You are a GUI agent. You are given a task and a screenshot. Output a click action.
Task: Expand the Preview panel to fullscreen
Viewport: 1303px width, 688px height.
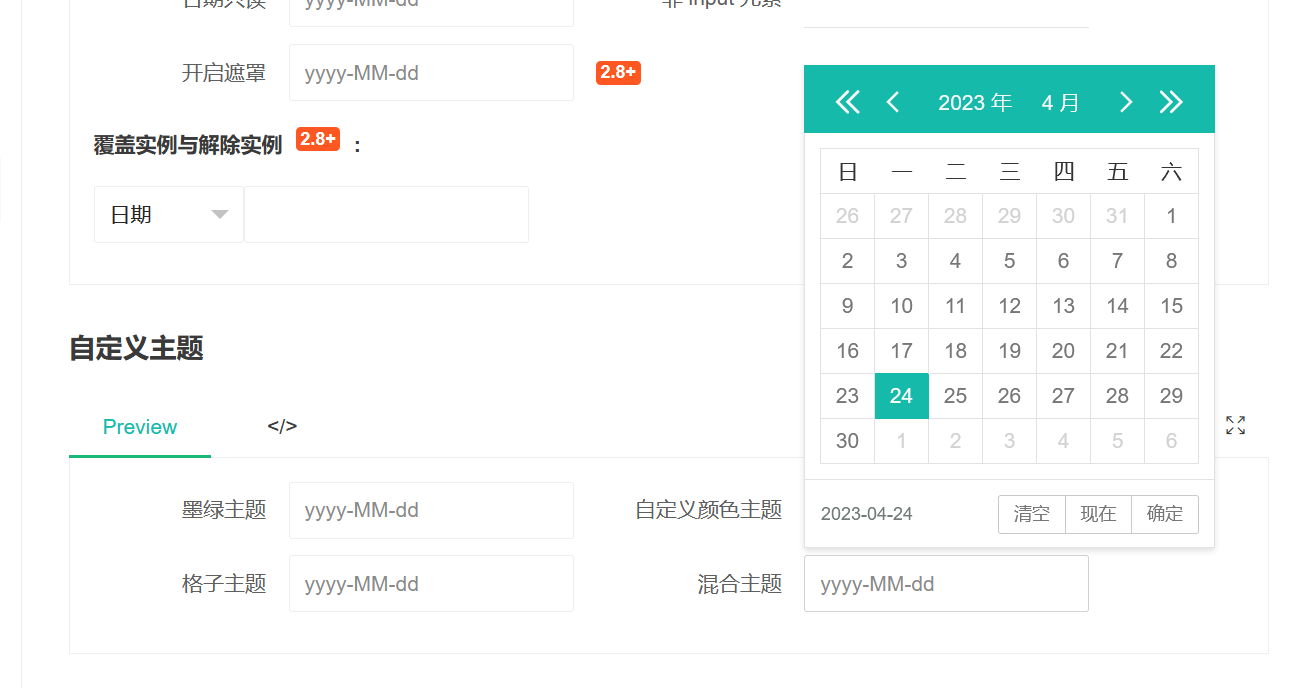point(1234,425)
